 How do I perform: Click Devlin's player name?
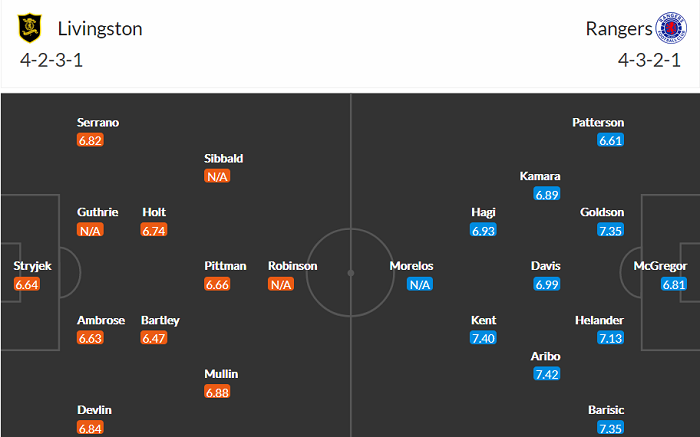[96, 410]
